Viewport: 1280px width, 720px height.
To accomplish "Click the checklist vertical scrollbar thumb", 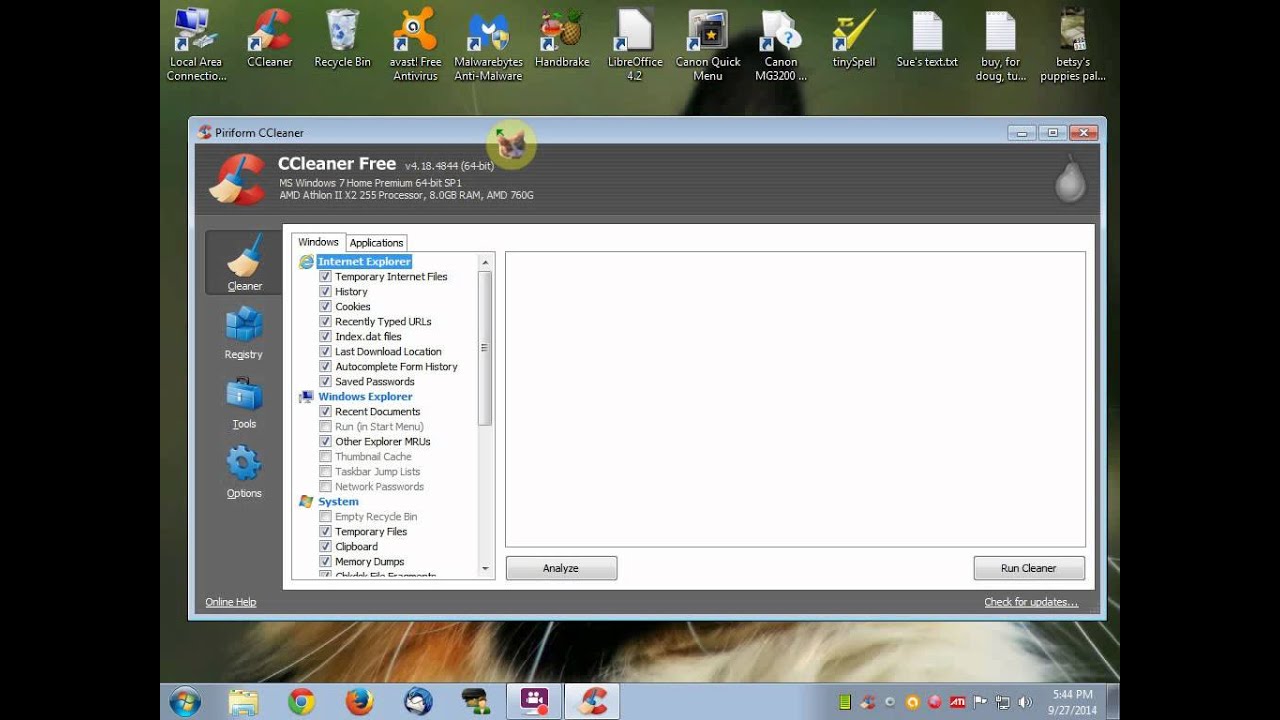I will [x=486, y=348].
